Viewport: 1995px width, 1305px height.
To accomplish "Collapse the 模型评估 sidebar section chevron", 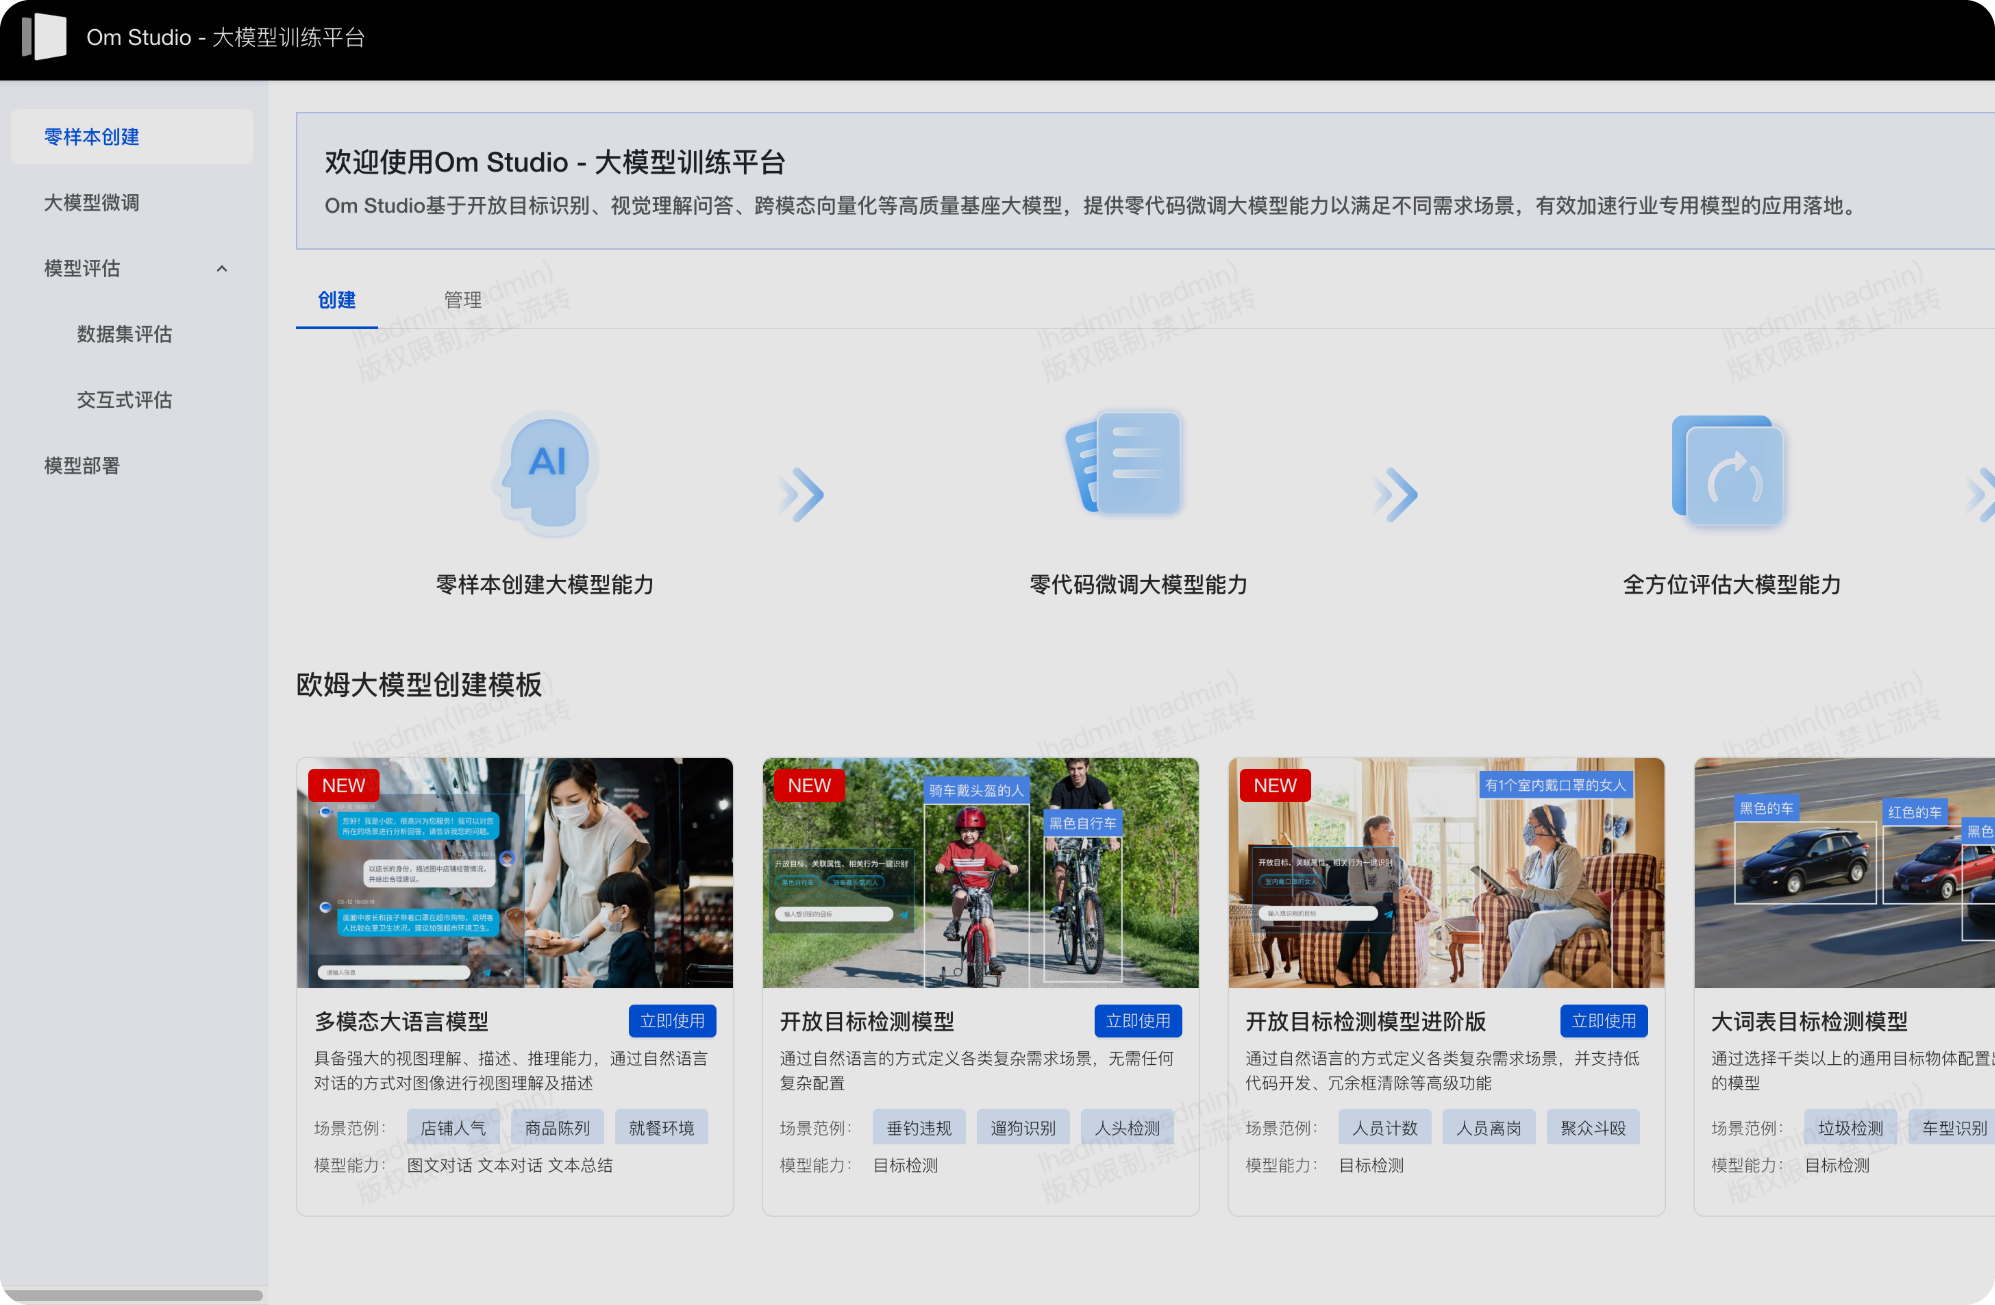I will tap(222, 268).
